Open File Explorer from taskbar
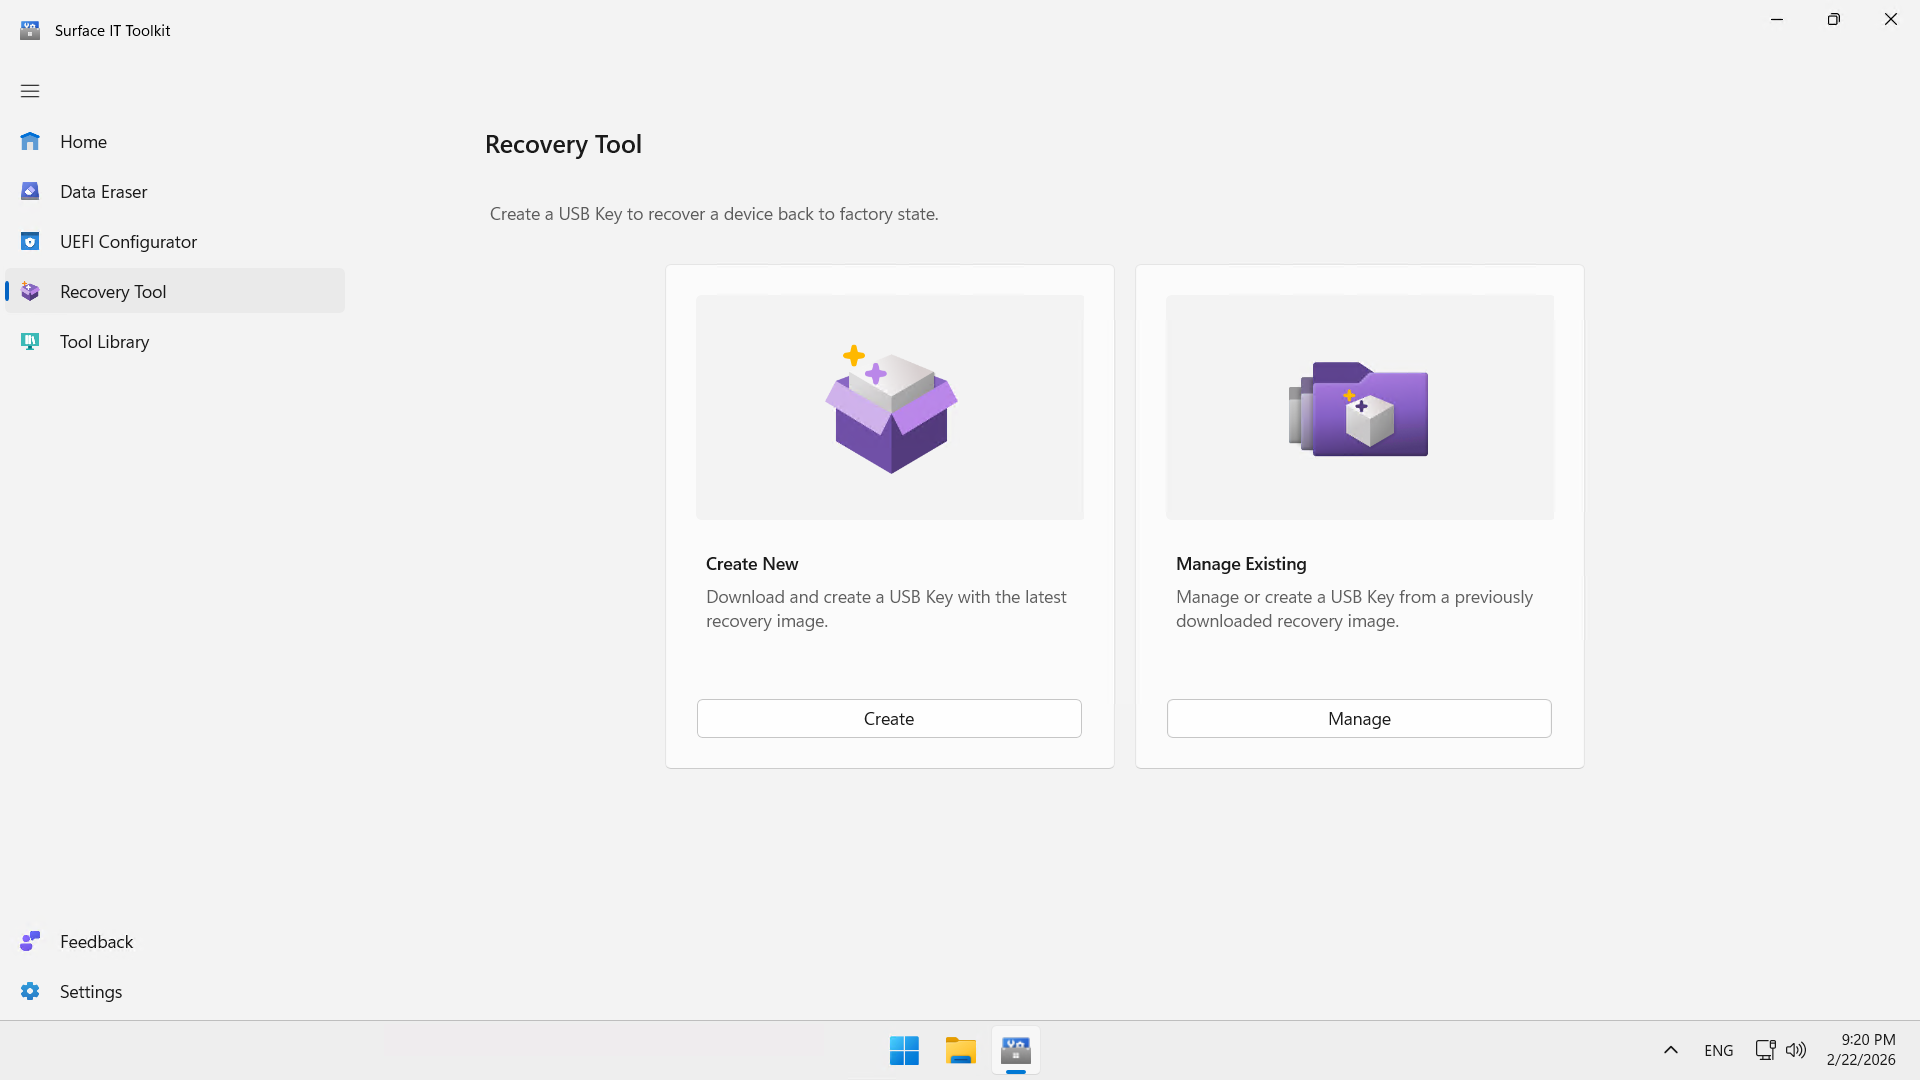Image resolution: width=1920 pixels, height=1080 pixels. [x=960, y=1050]
